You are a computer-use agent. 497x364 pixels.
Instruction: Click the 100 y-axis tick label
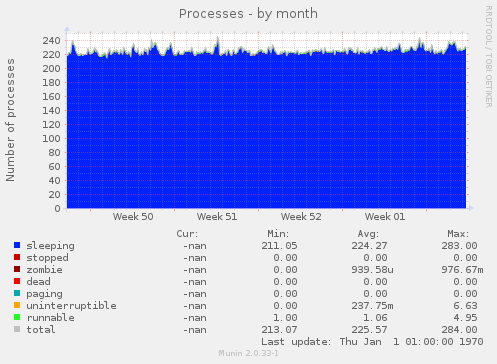click(51, 139)
